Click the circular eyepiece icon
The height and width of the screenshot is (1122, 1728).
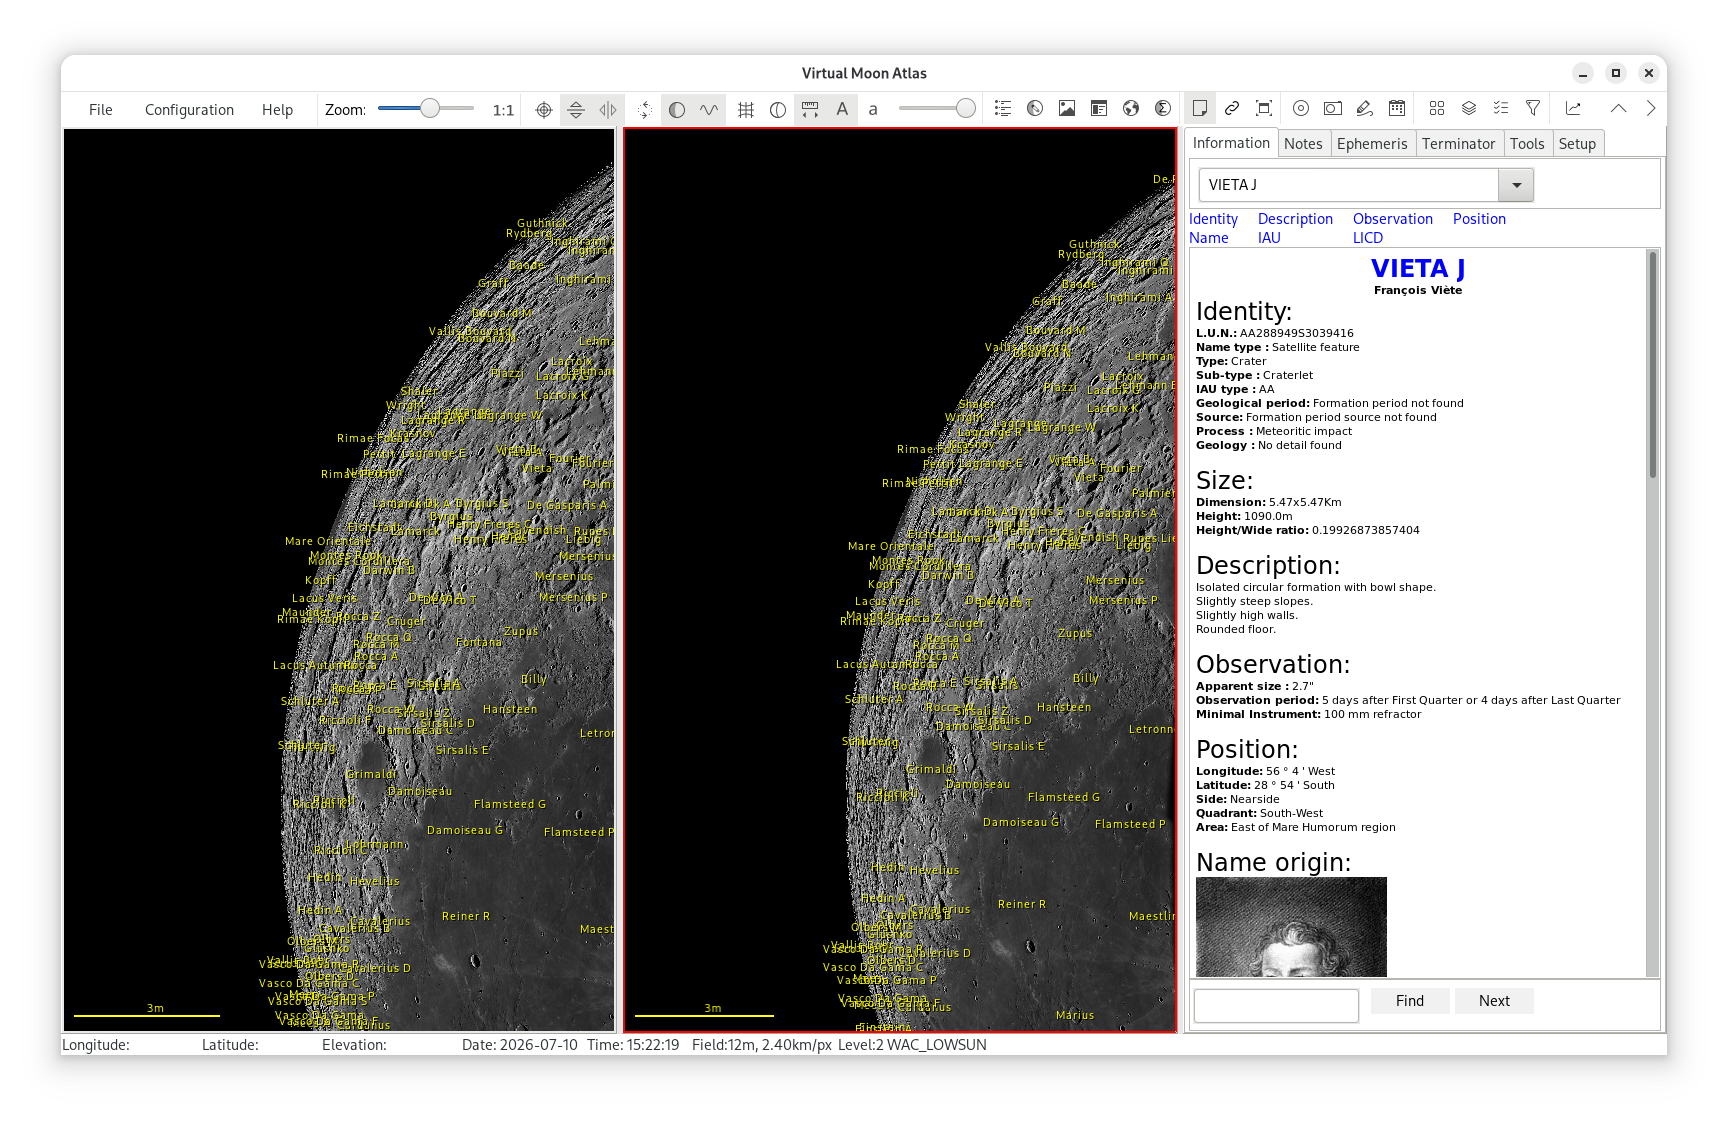click(1301, 108)
